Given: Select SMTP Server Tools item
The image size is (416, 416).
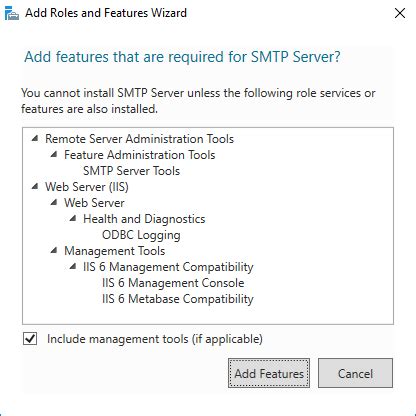Looking at the screenshot, I should [131, 171].
